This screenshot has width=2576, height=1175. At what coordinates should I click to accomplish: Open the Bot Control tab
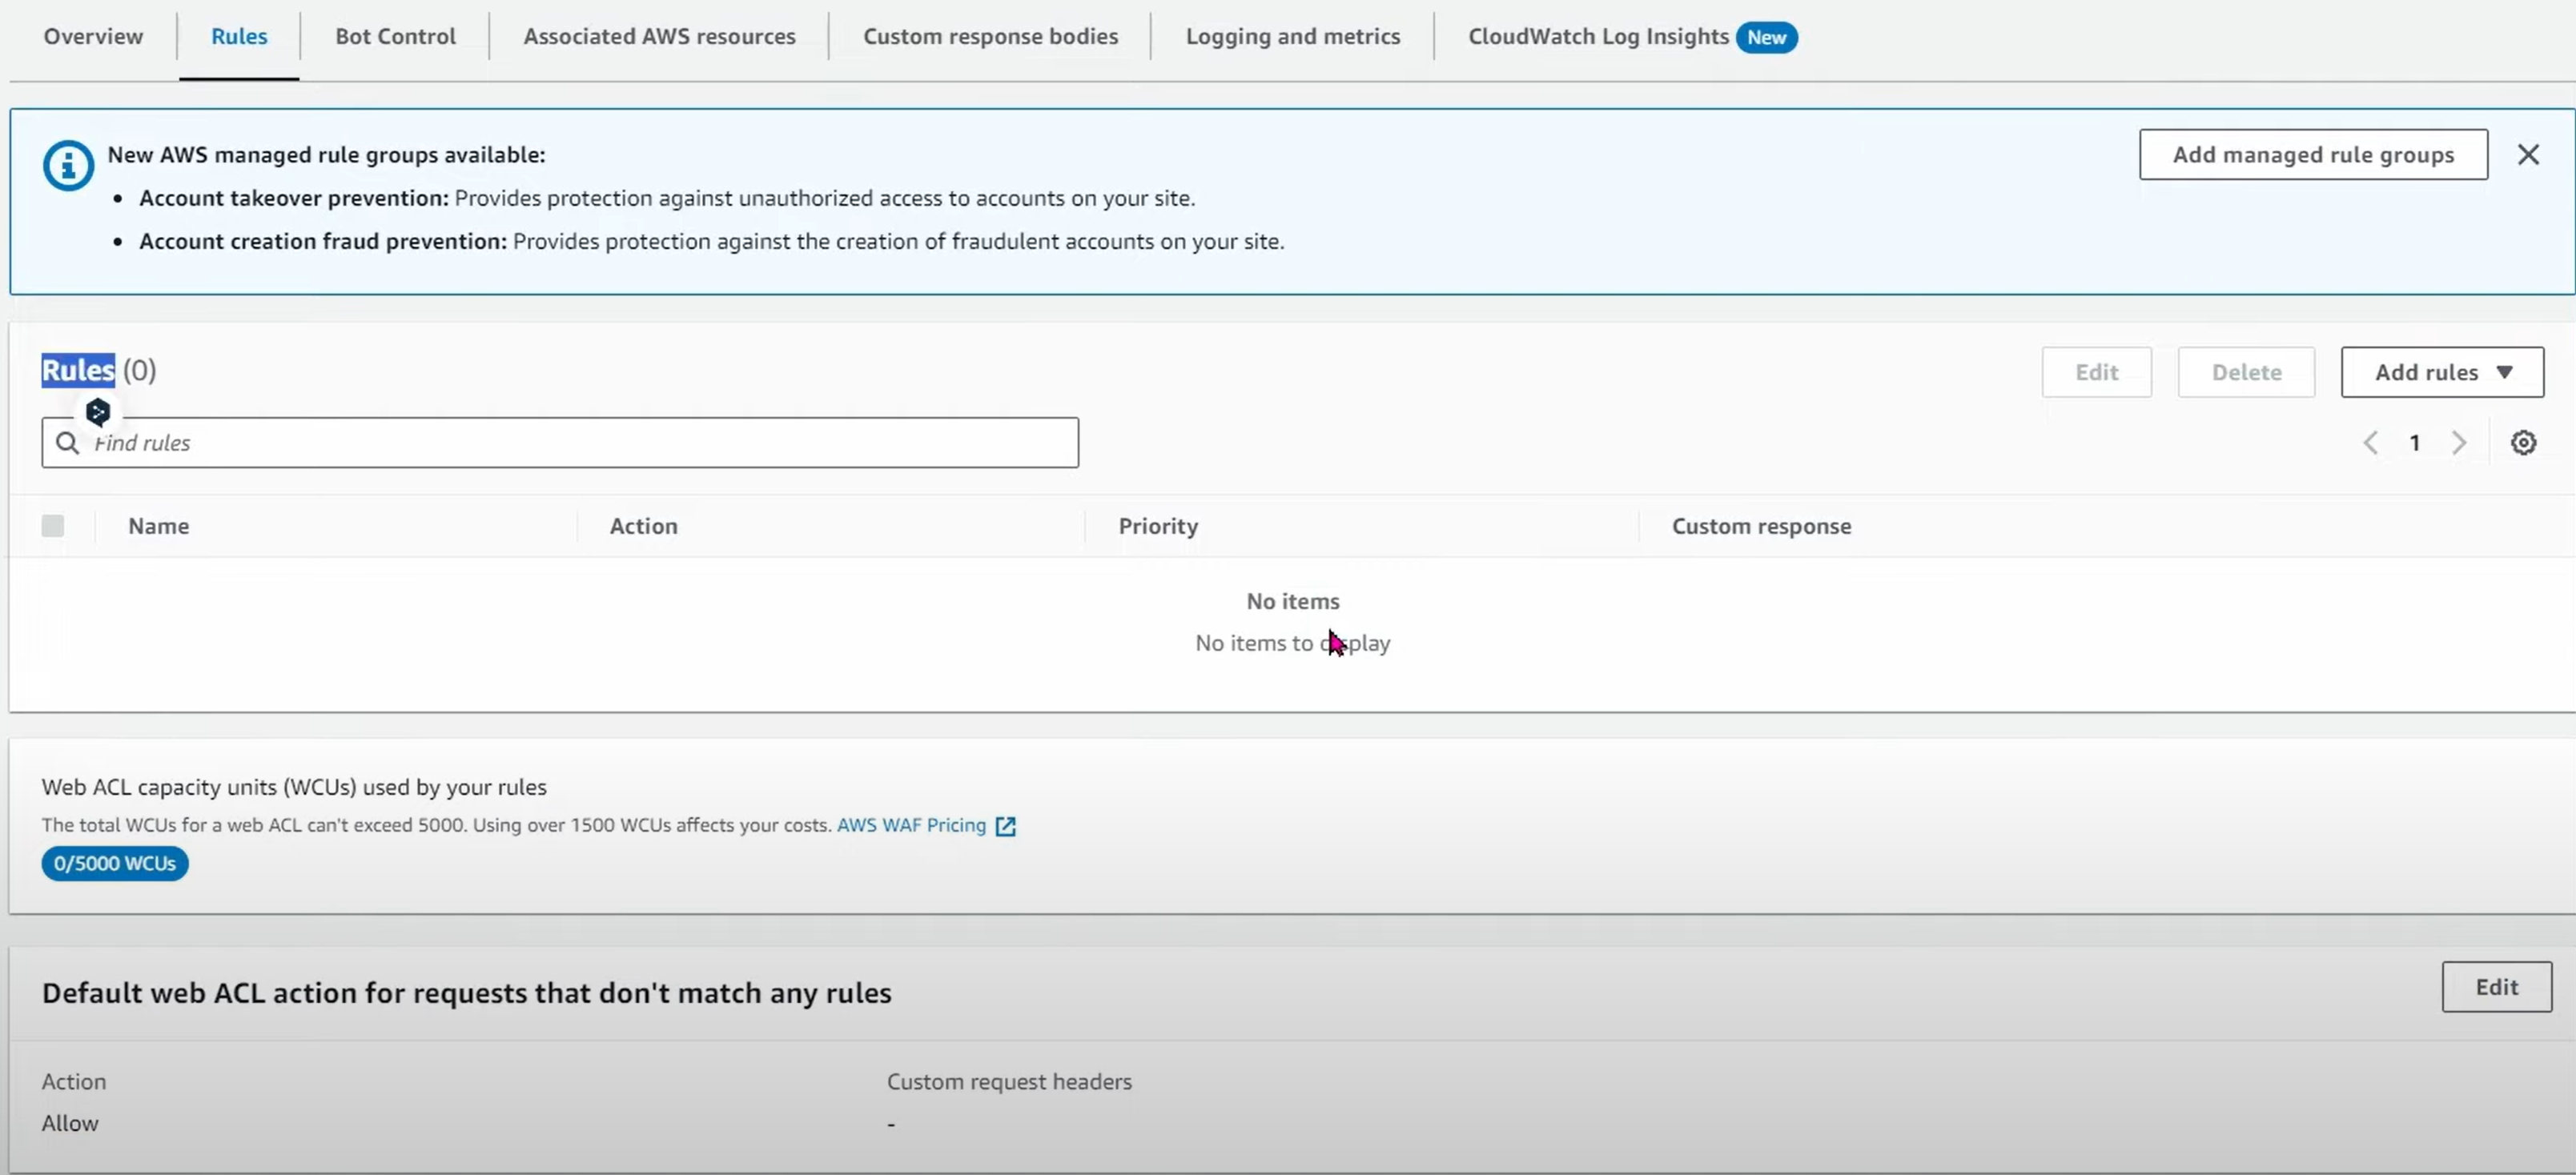pos(395,37)
